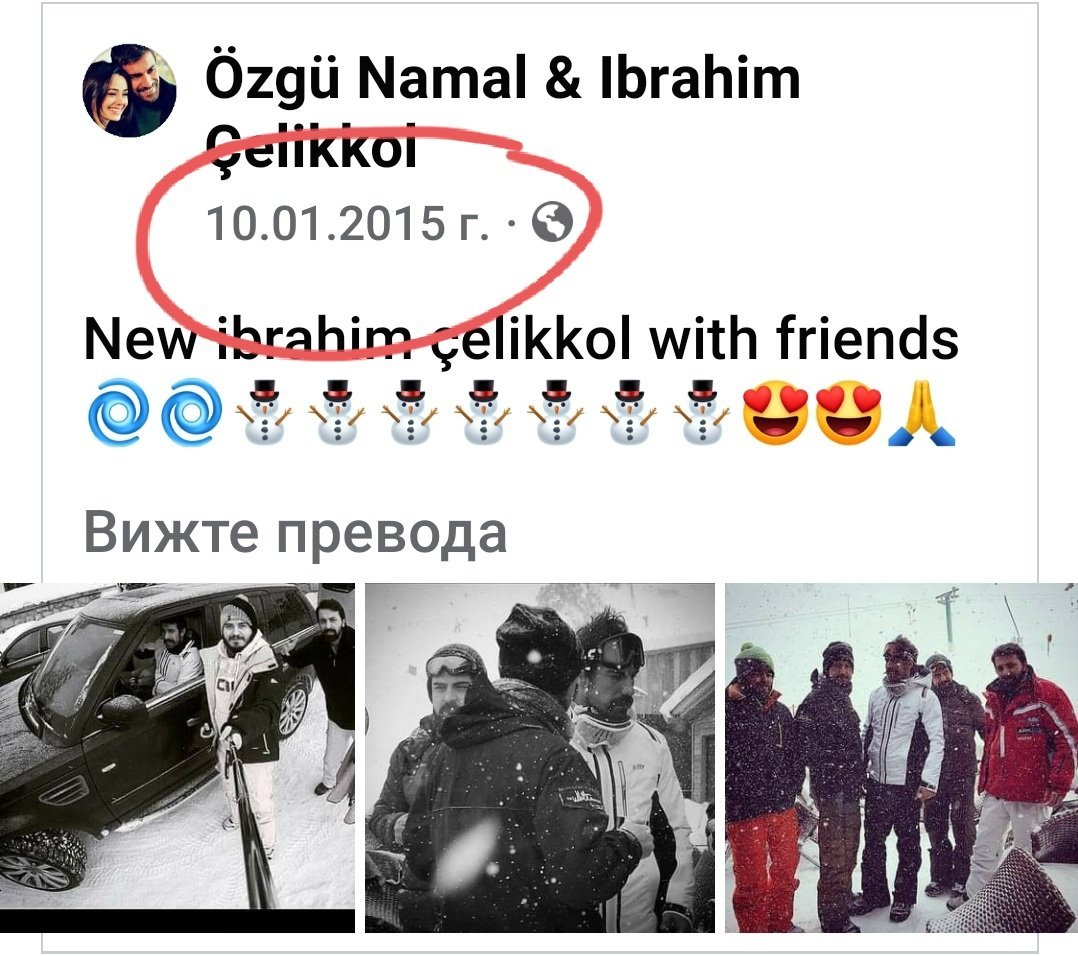This screenshot has height=956, width=1078.
Task: Click the folded hands emoji
Action: click(921, 412)
